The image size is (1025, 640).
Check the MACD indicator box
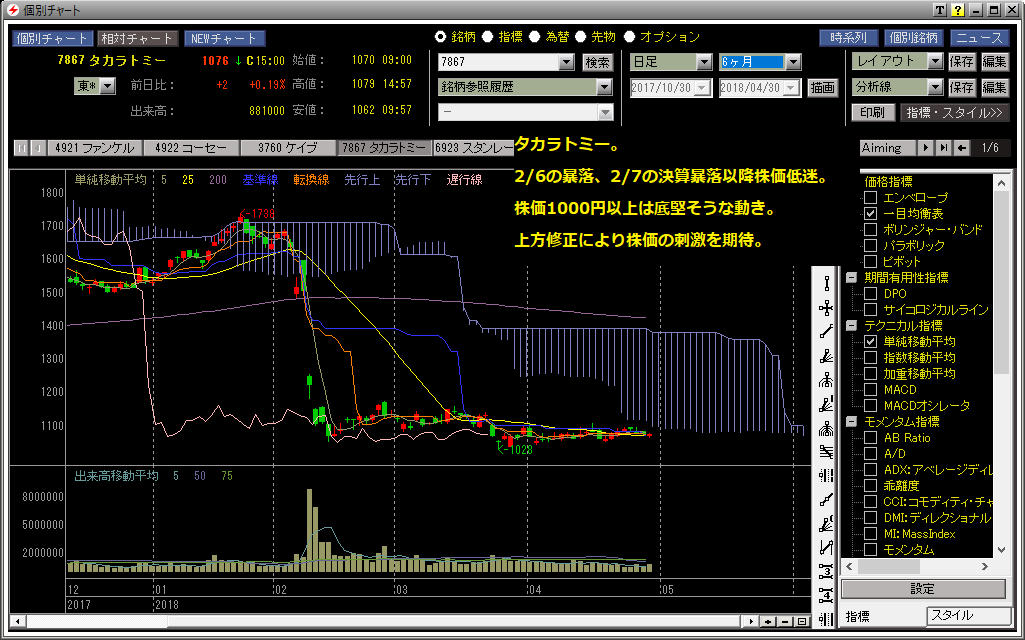tap(870, 390)
